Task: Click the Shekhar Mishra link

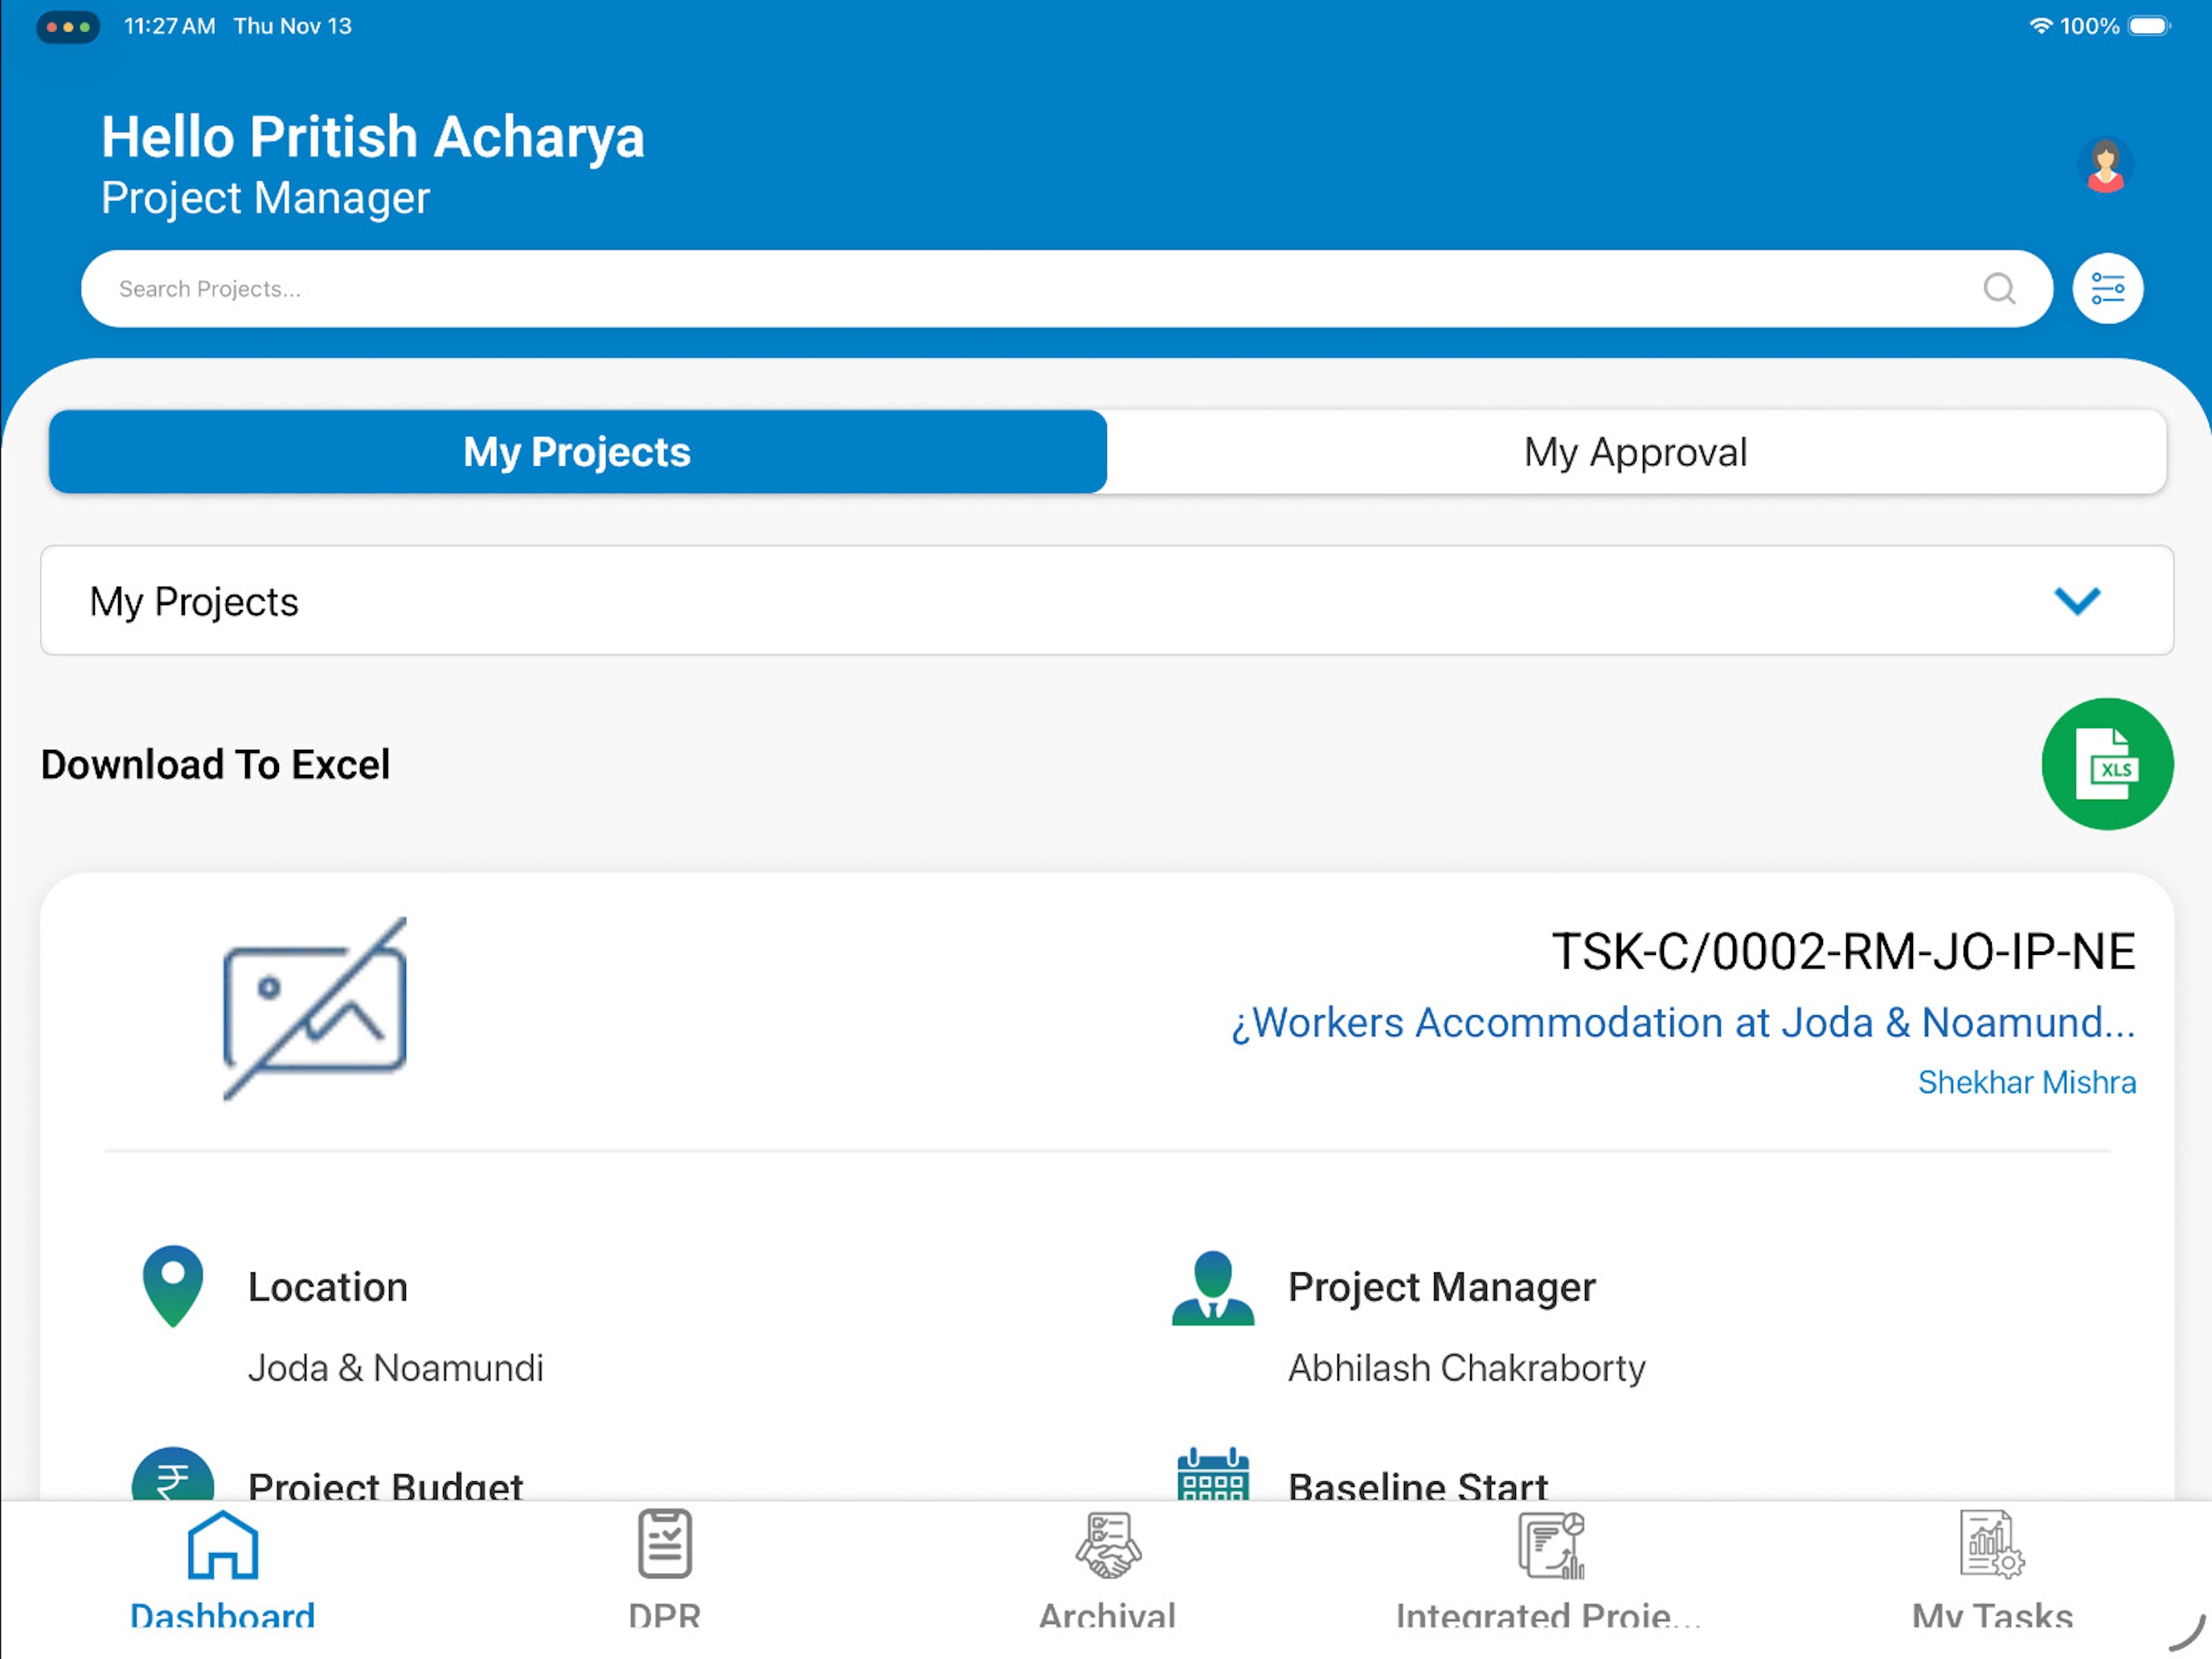Action: coord(2026,1082)
